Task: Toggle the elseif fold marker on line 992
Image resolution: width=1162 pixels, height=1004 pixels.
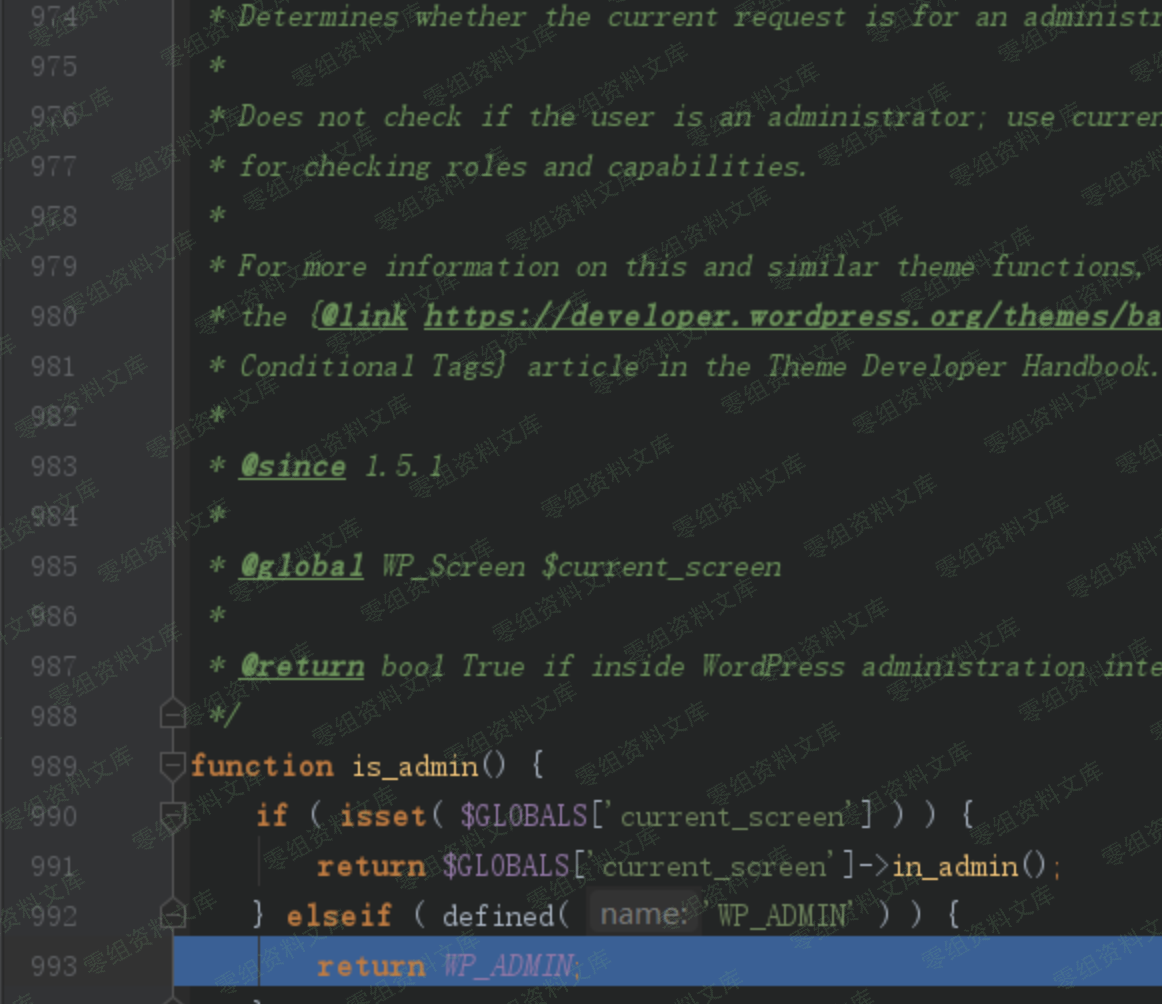Action: 172,916
